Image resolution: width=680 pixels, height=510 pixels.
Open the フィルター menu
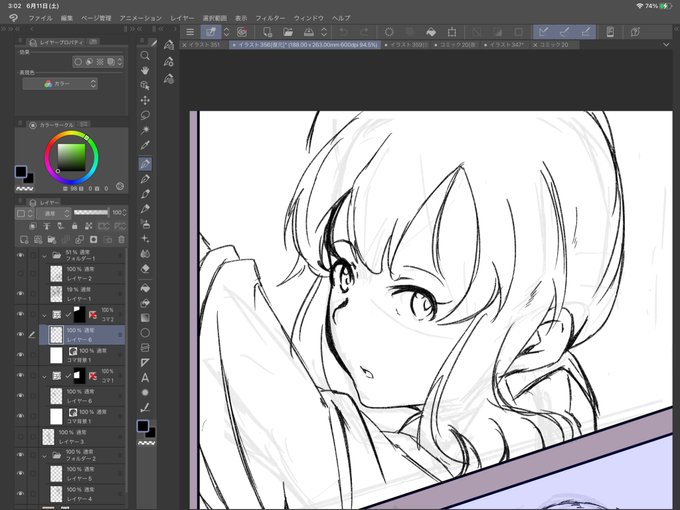270,18
